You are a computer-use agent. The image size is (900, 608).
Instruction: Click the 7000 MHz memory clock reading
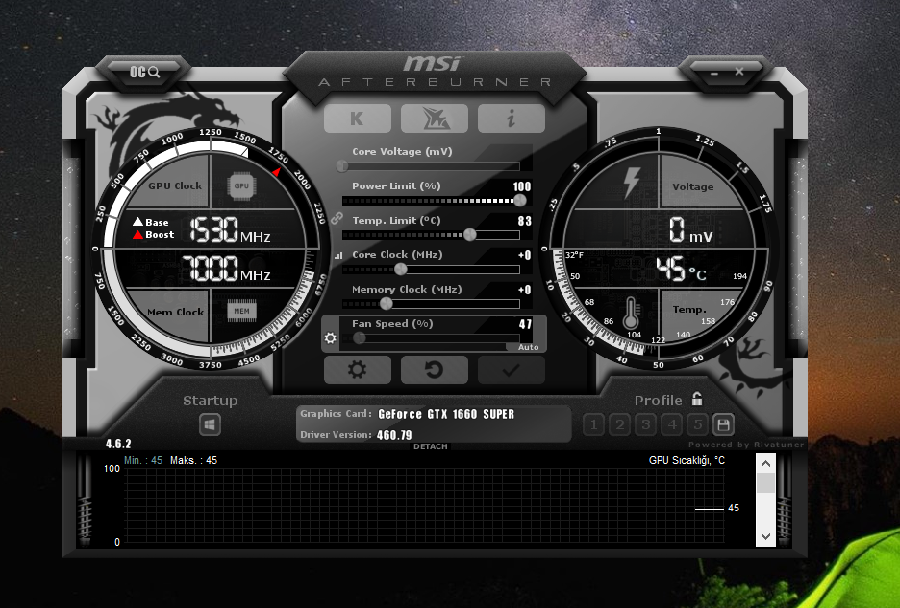pos(226,268)
